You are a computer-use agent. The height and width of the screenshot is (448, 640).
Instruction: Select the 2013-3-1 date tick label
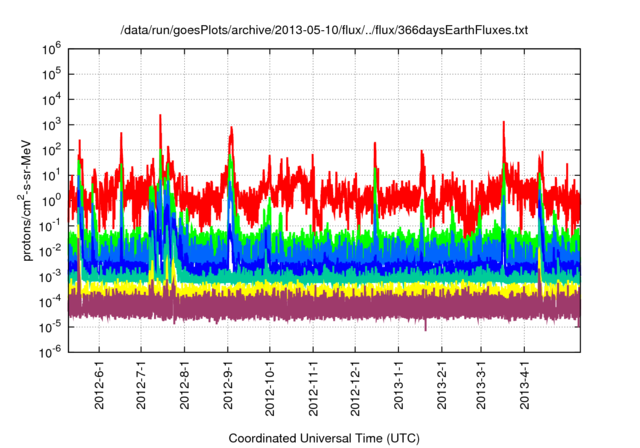click(481, 385)
